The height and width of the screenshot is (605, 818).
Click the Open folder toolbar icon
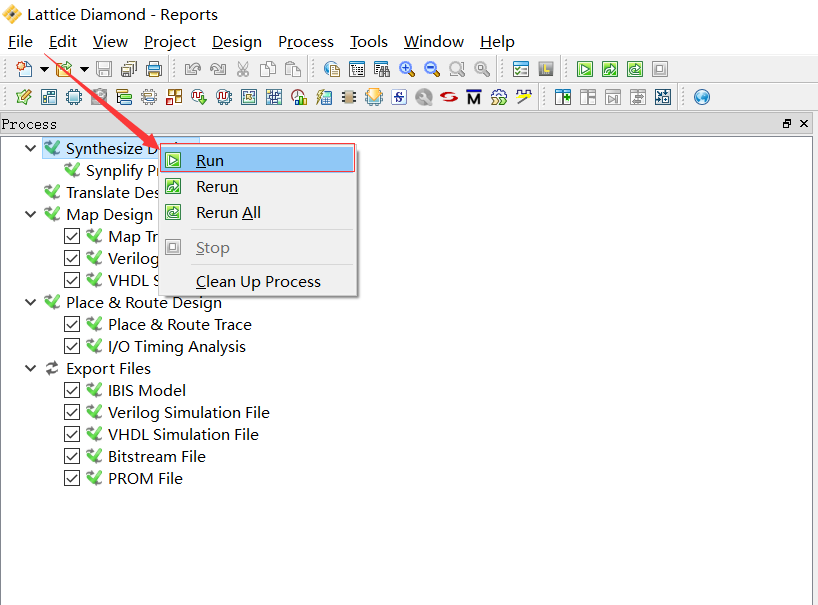tap(64, 69)
